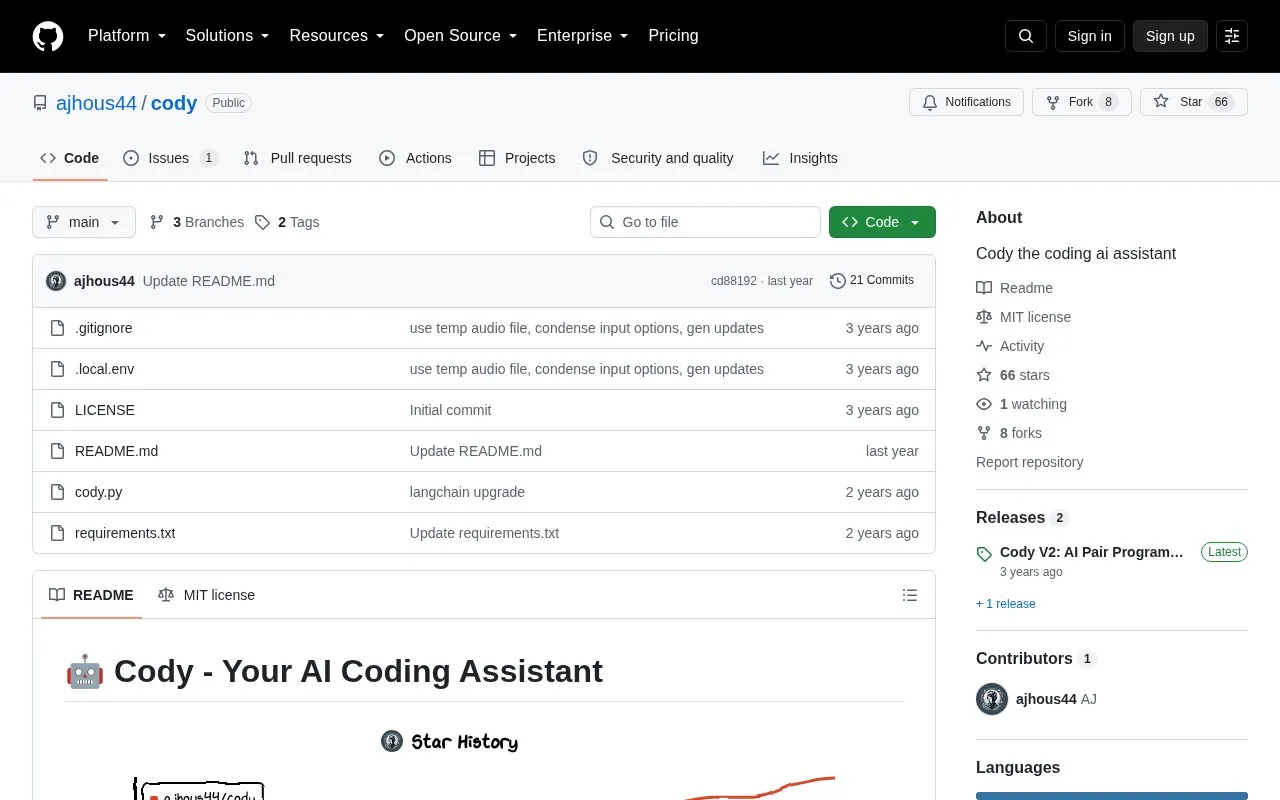Viewport: 1280px width, 800px height.
Task: Open the green Code dropdown button
Action: pyautogui.click(x=882, y=222)
